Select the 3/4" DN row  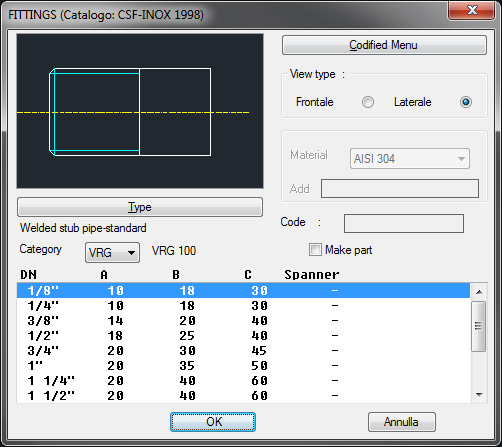[x=243, y=351]
